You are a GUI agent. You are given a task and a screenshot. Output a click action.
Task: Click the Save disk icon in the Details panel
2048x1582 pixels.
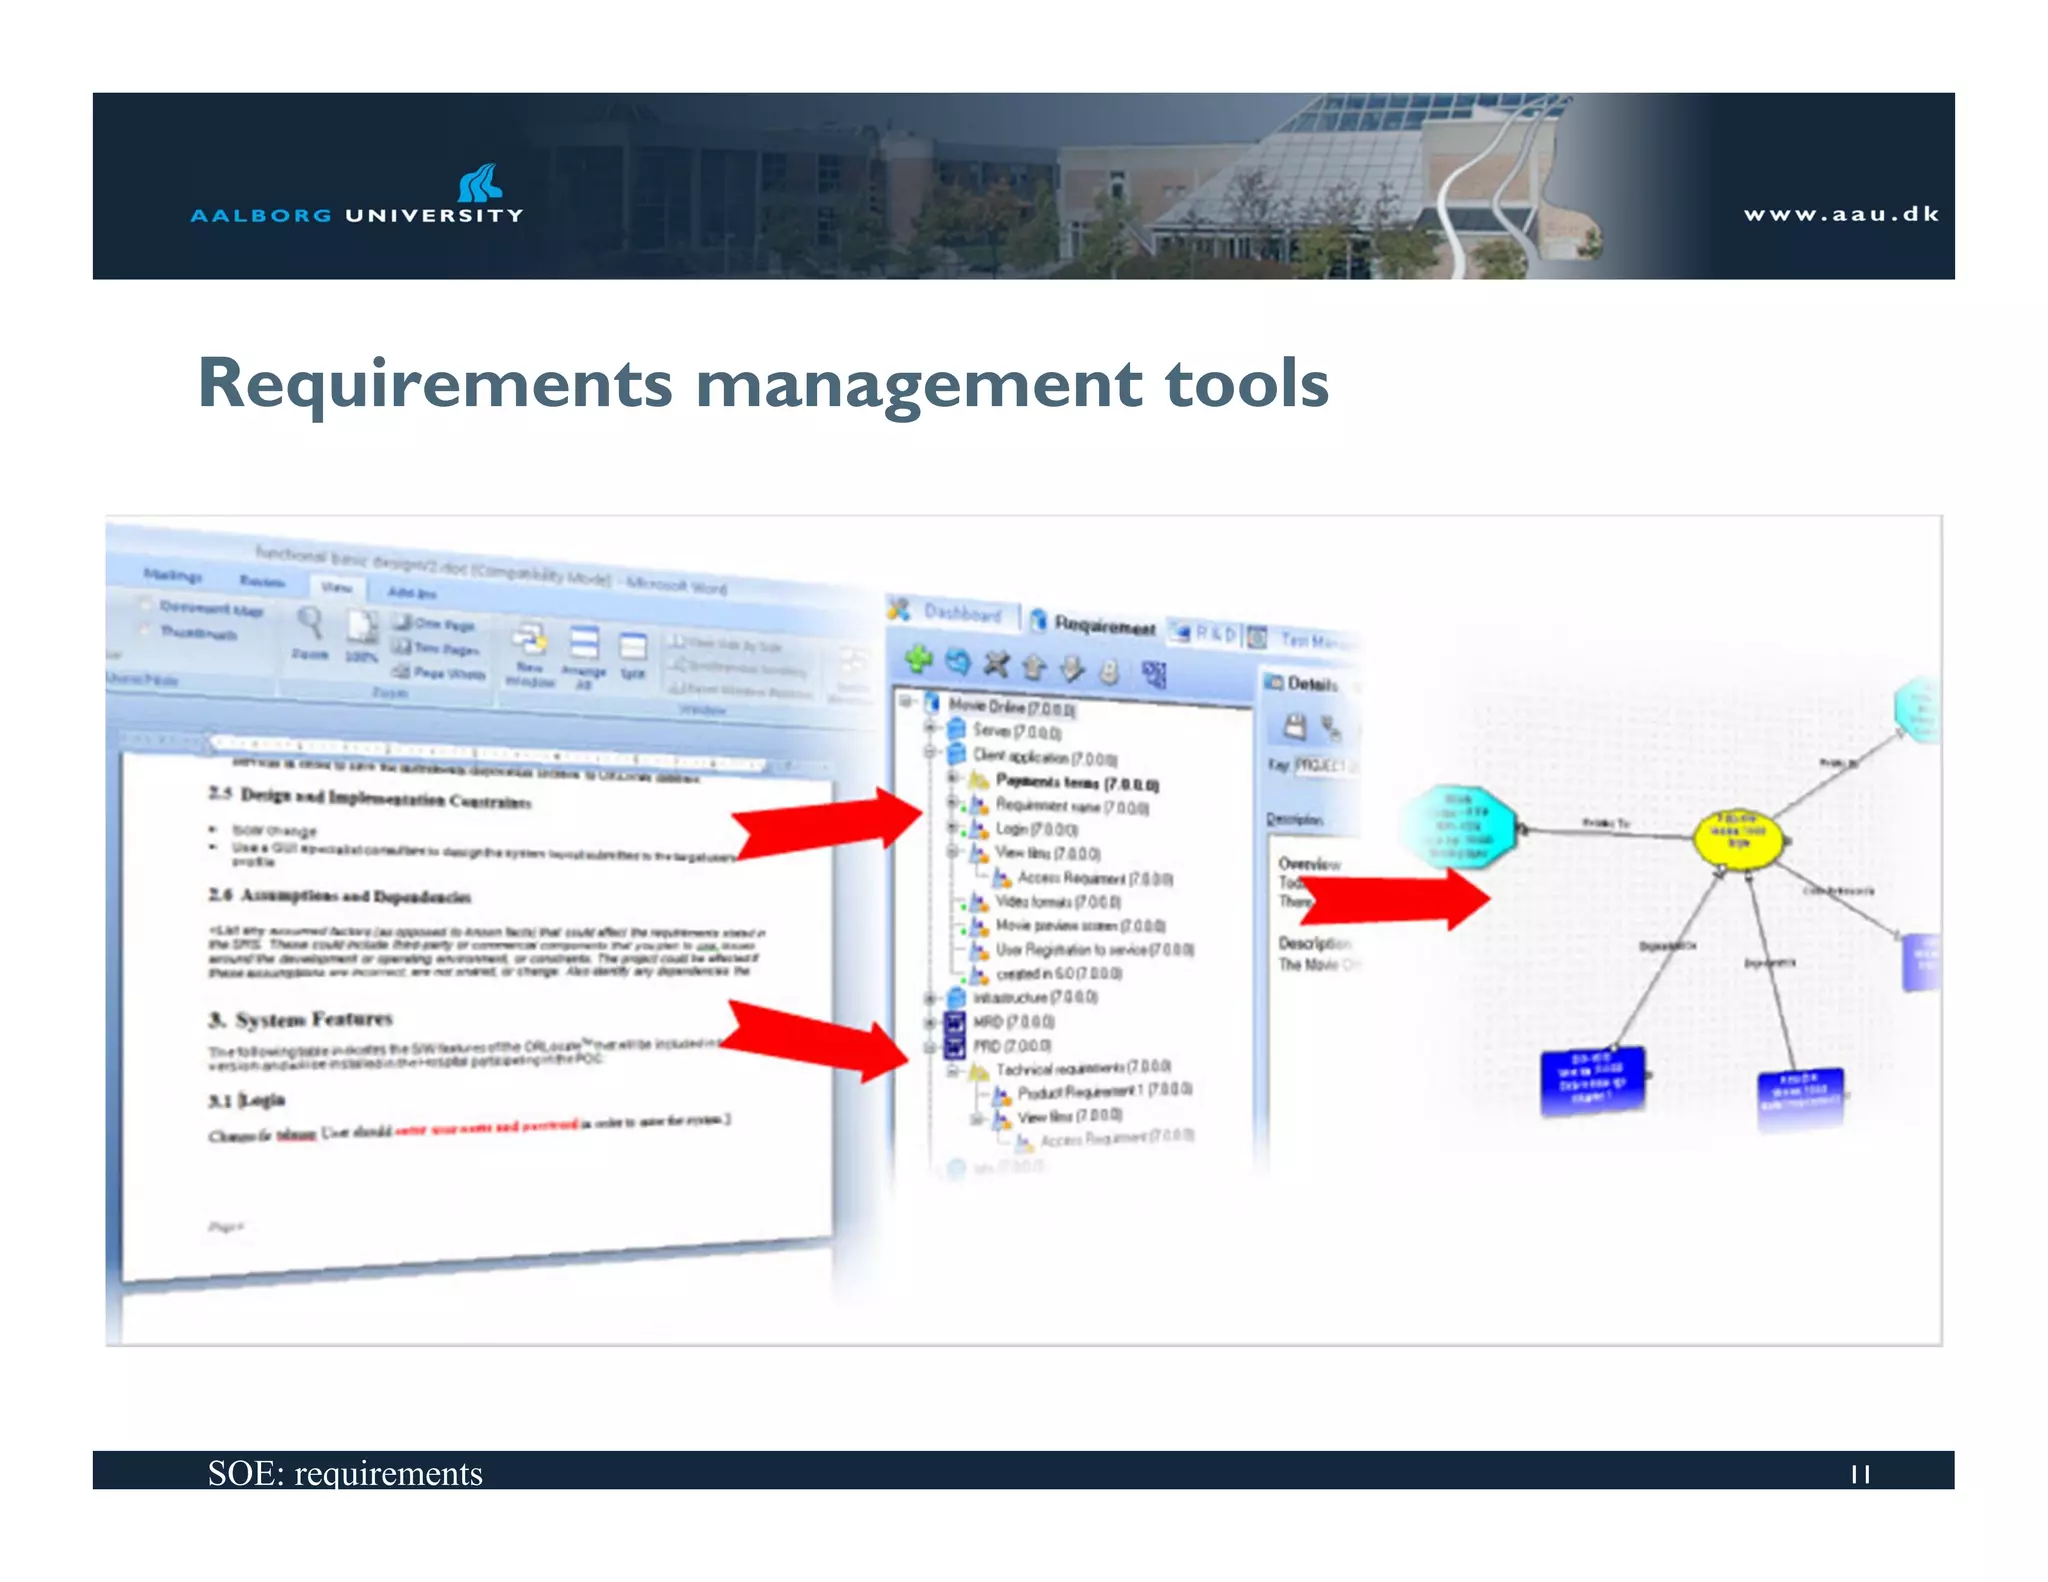[1295, 726]
